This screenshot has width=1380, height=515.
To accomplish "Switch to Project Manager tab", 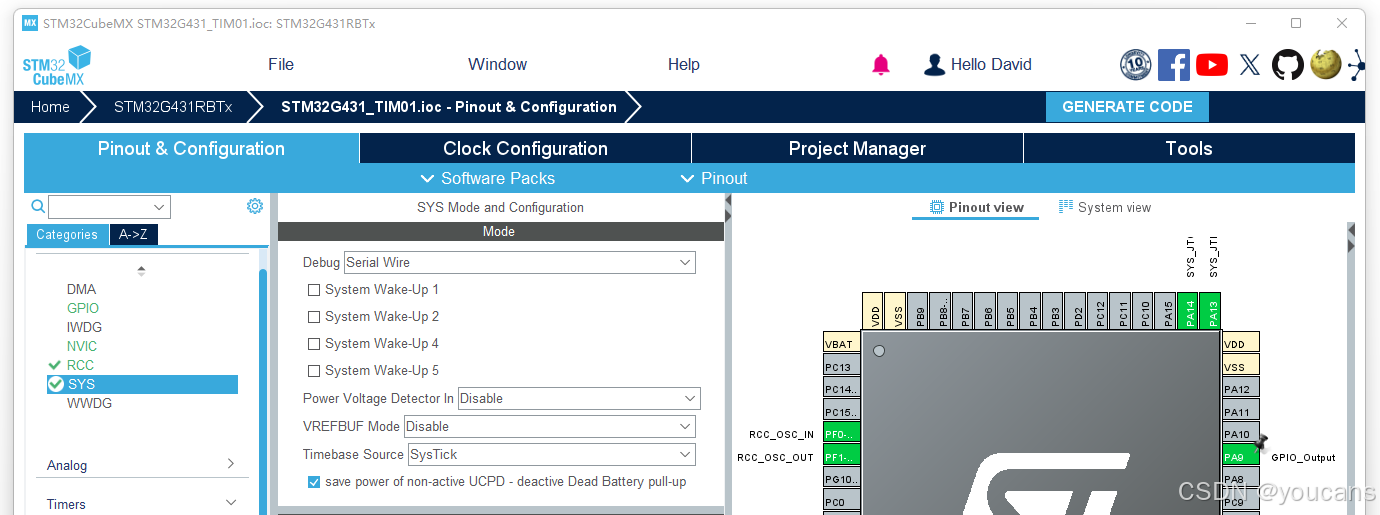I will 857,148.
